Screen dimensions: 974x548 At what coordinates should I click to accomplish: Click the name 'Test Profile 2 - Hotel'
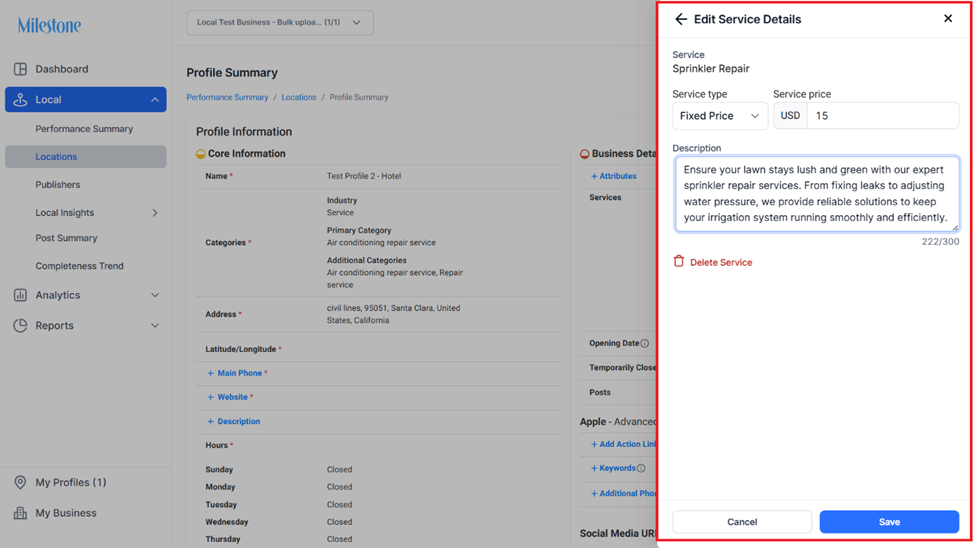[364, 176]
